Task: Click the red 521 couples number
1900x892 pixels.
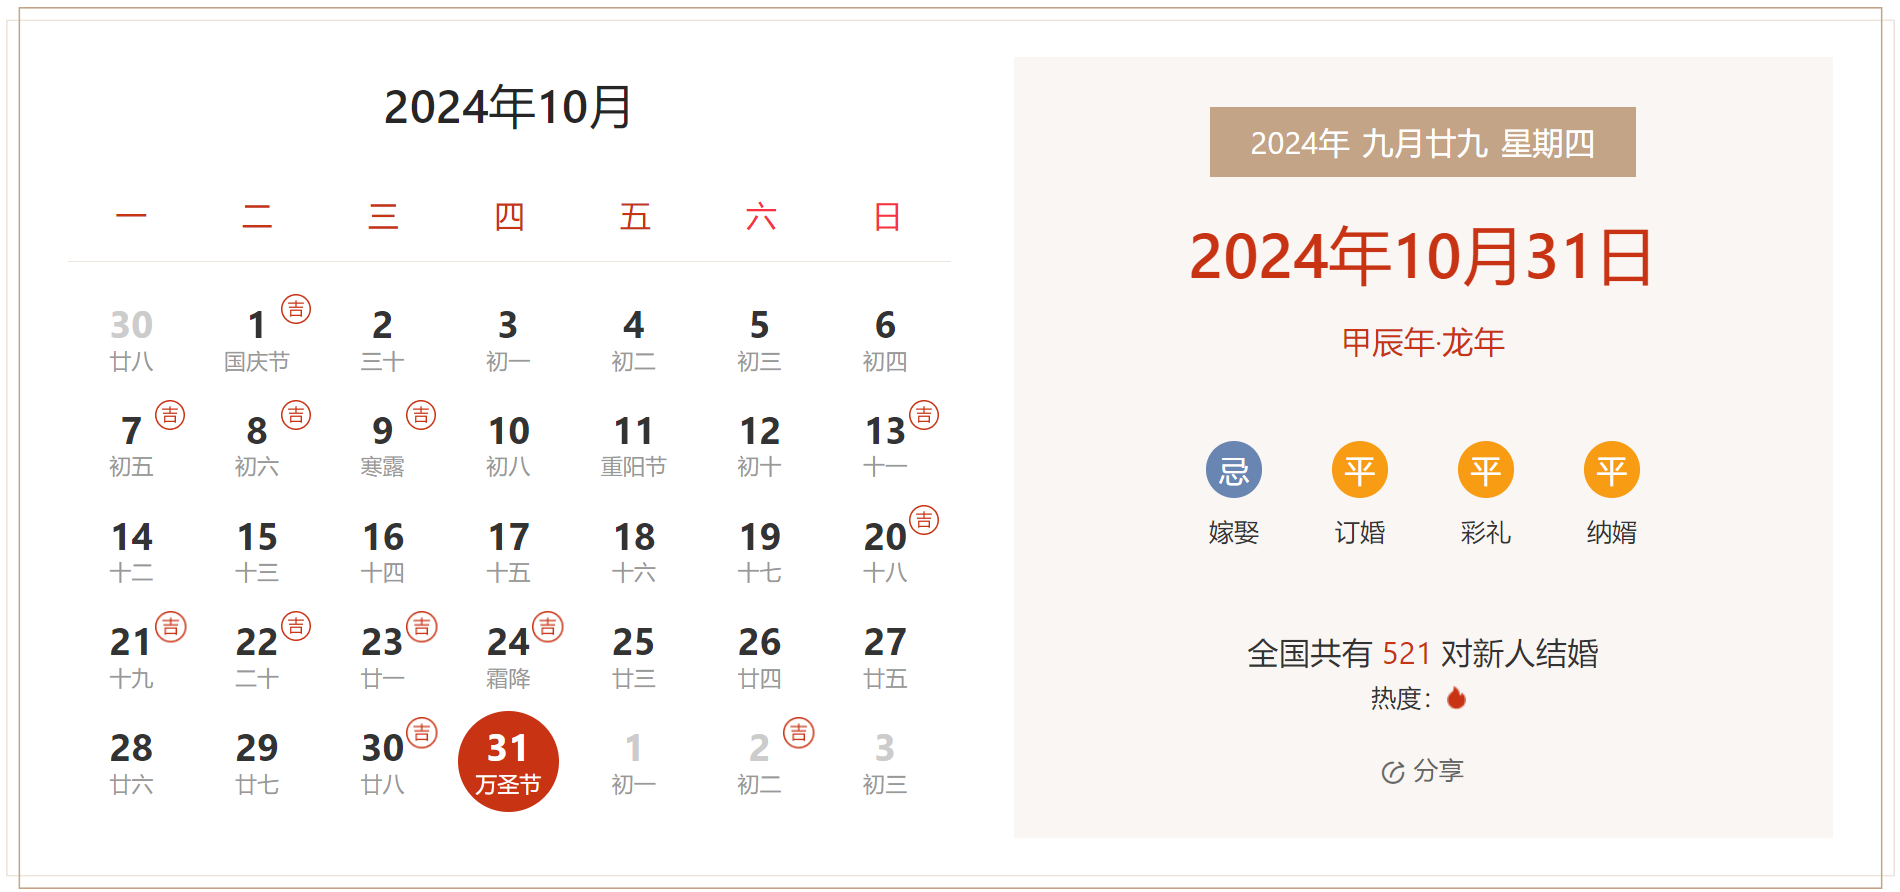Action: (1407, 653)
